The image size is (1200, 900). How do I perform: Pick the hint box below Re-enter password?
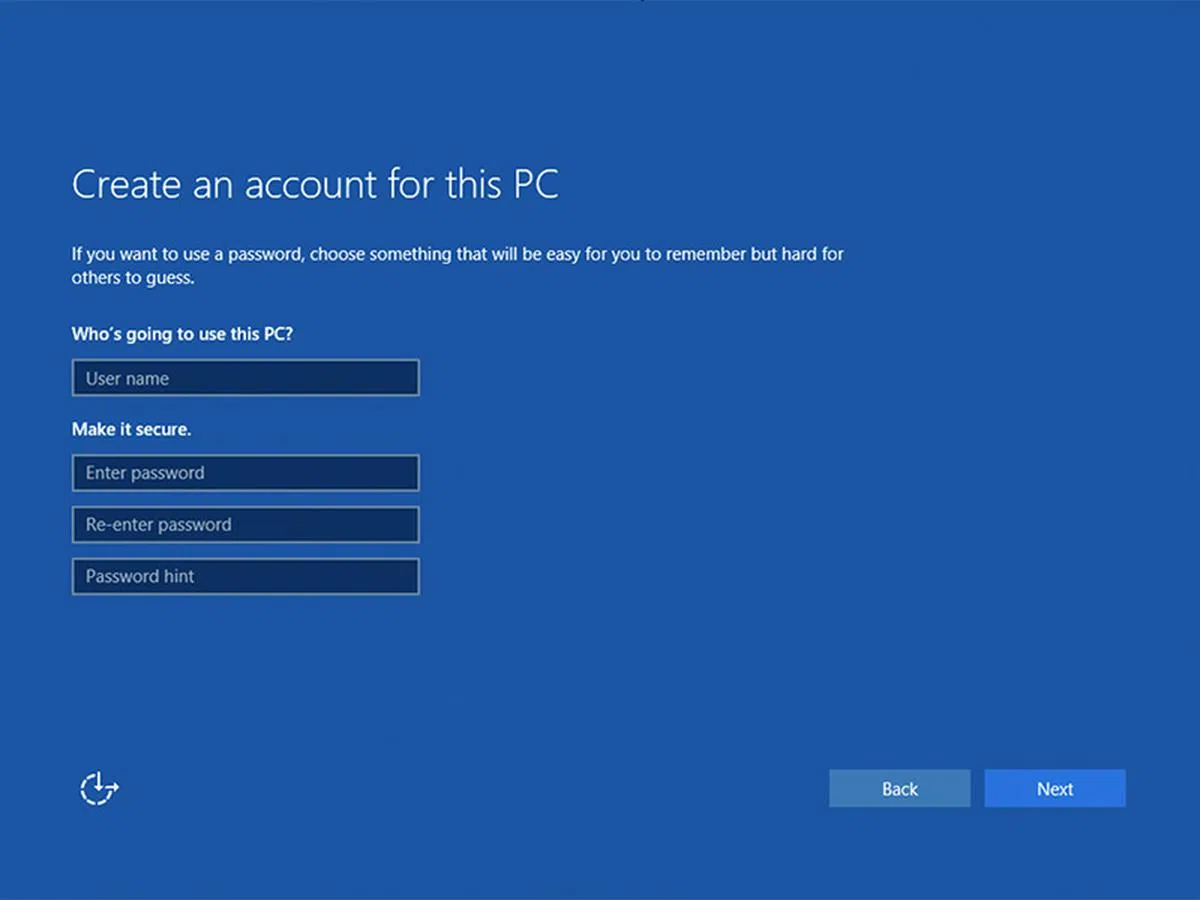pyautogui.click(x=245, y=577)
